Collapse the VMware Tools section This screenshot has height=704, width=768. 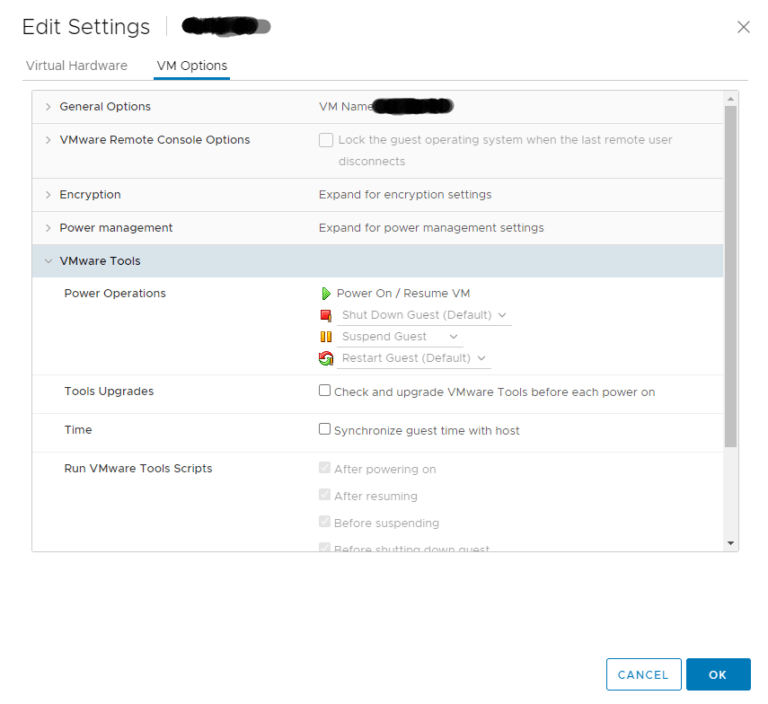pyautogui.click(x=48, y=261)
